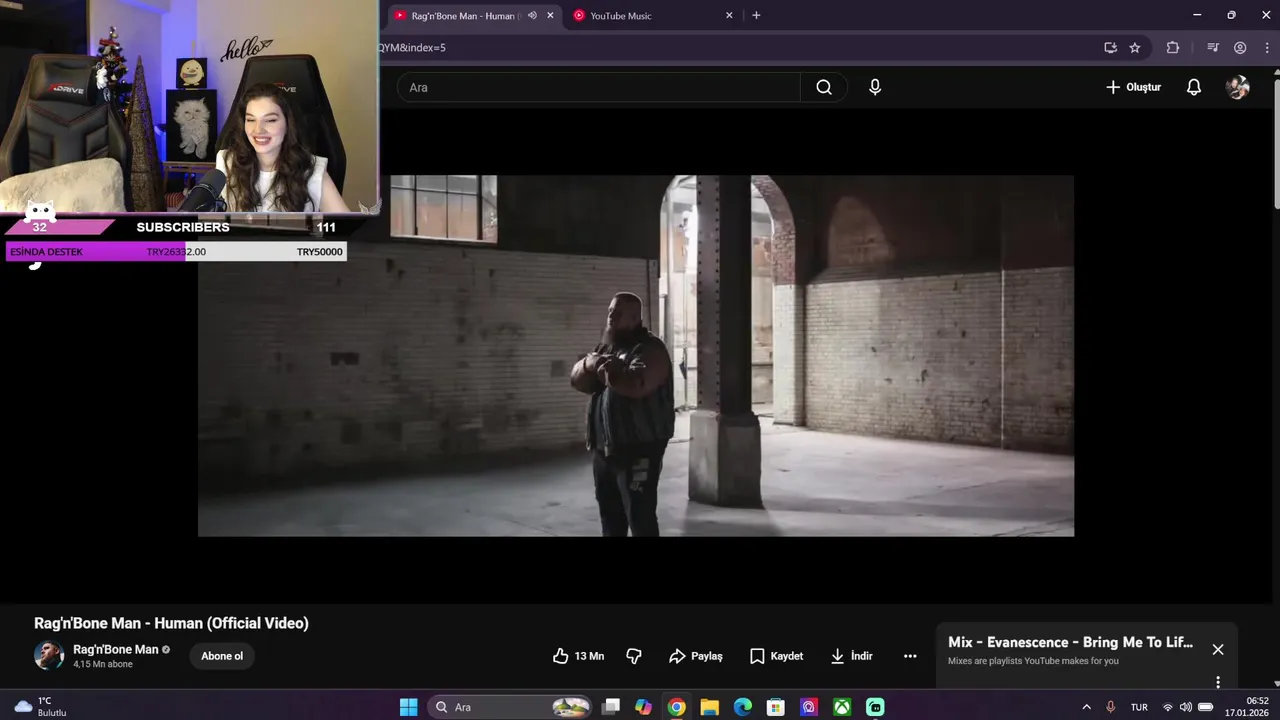Open the Oluştur create menu
The height and width of the screenshot is (720, 1280).
pos(1133,87)
